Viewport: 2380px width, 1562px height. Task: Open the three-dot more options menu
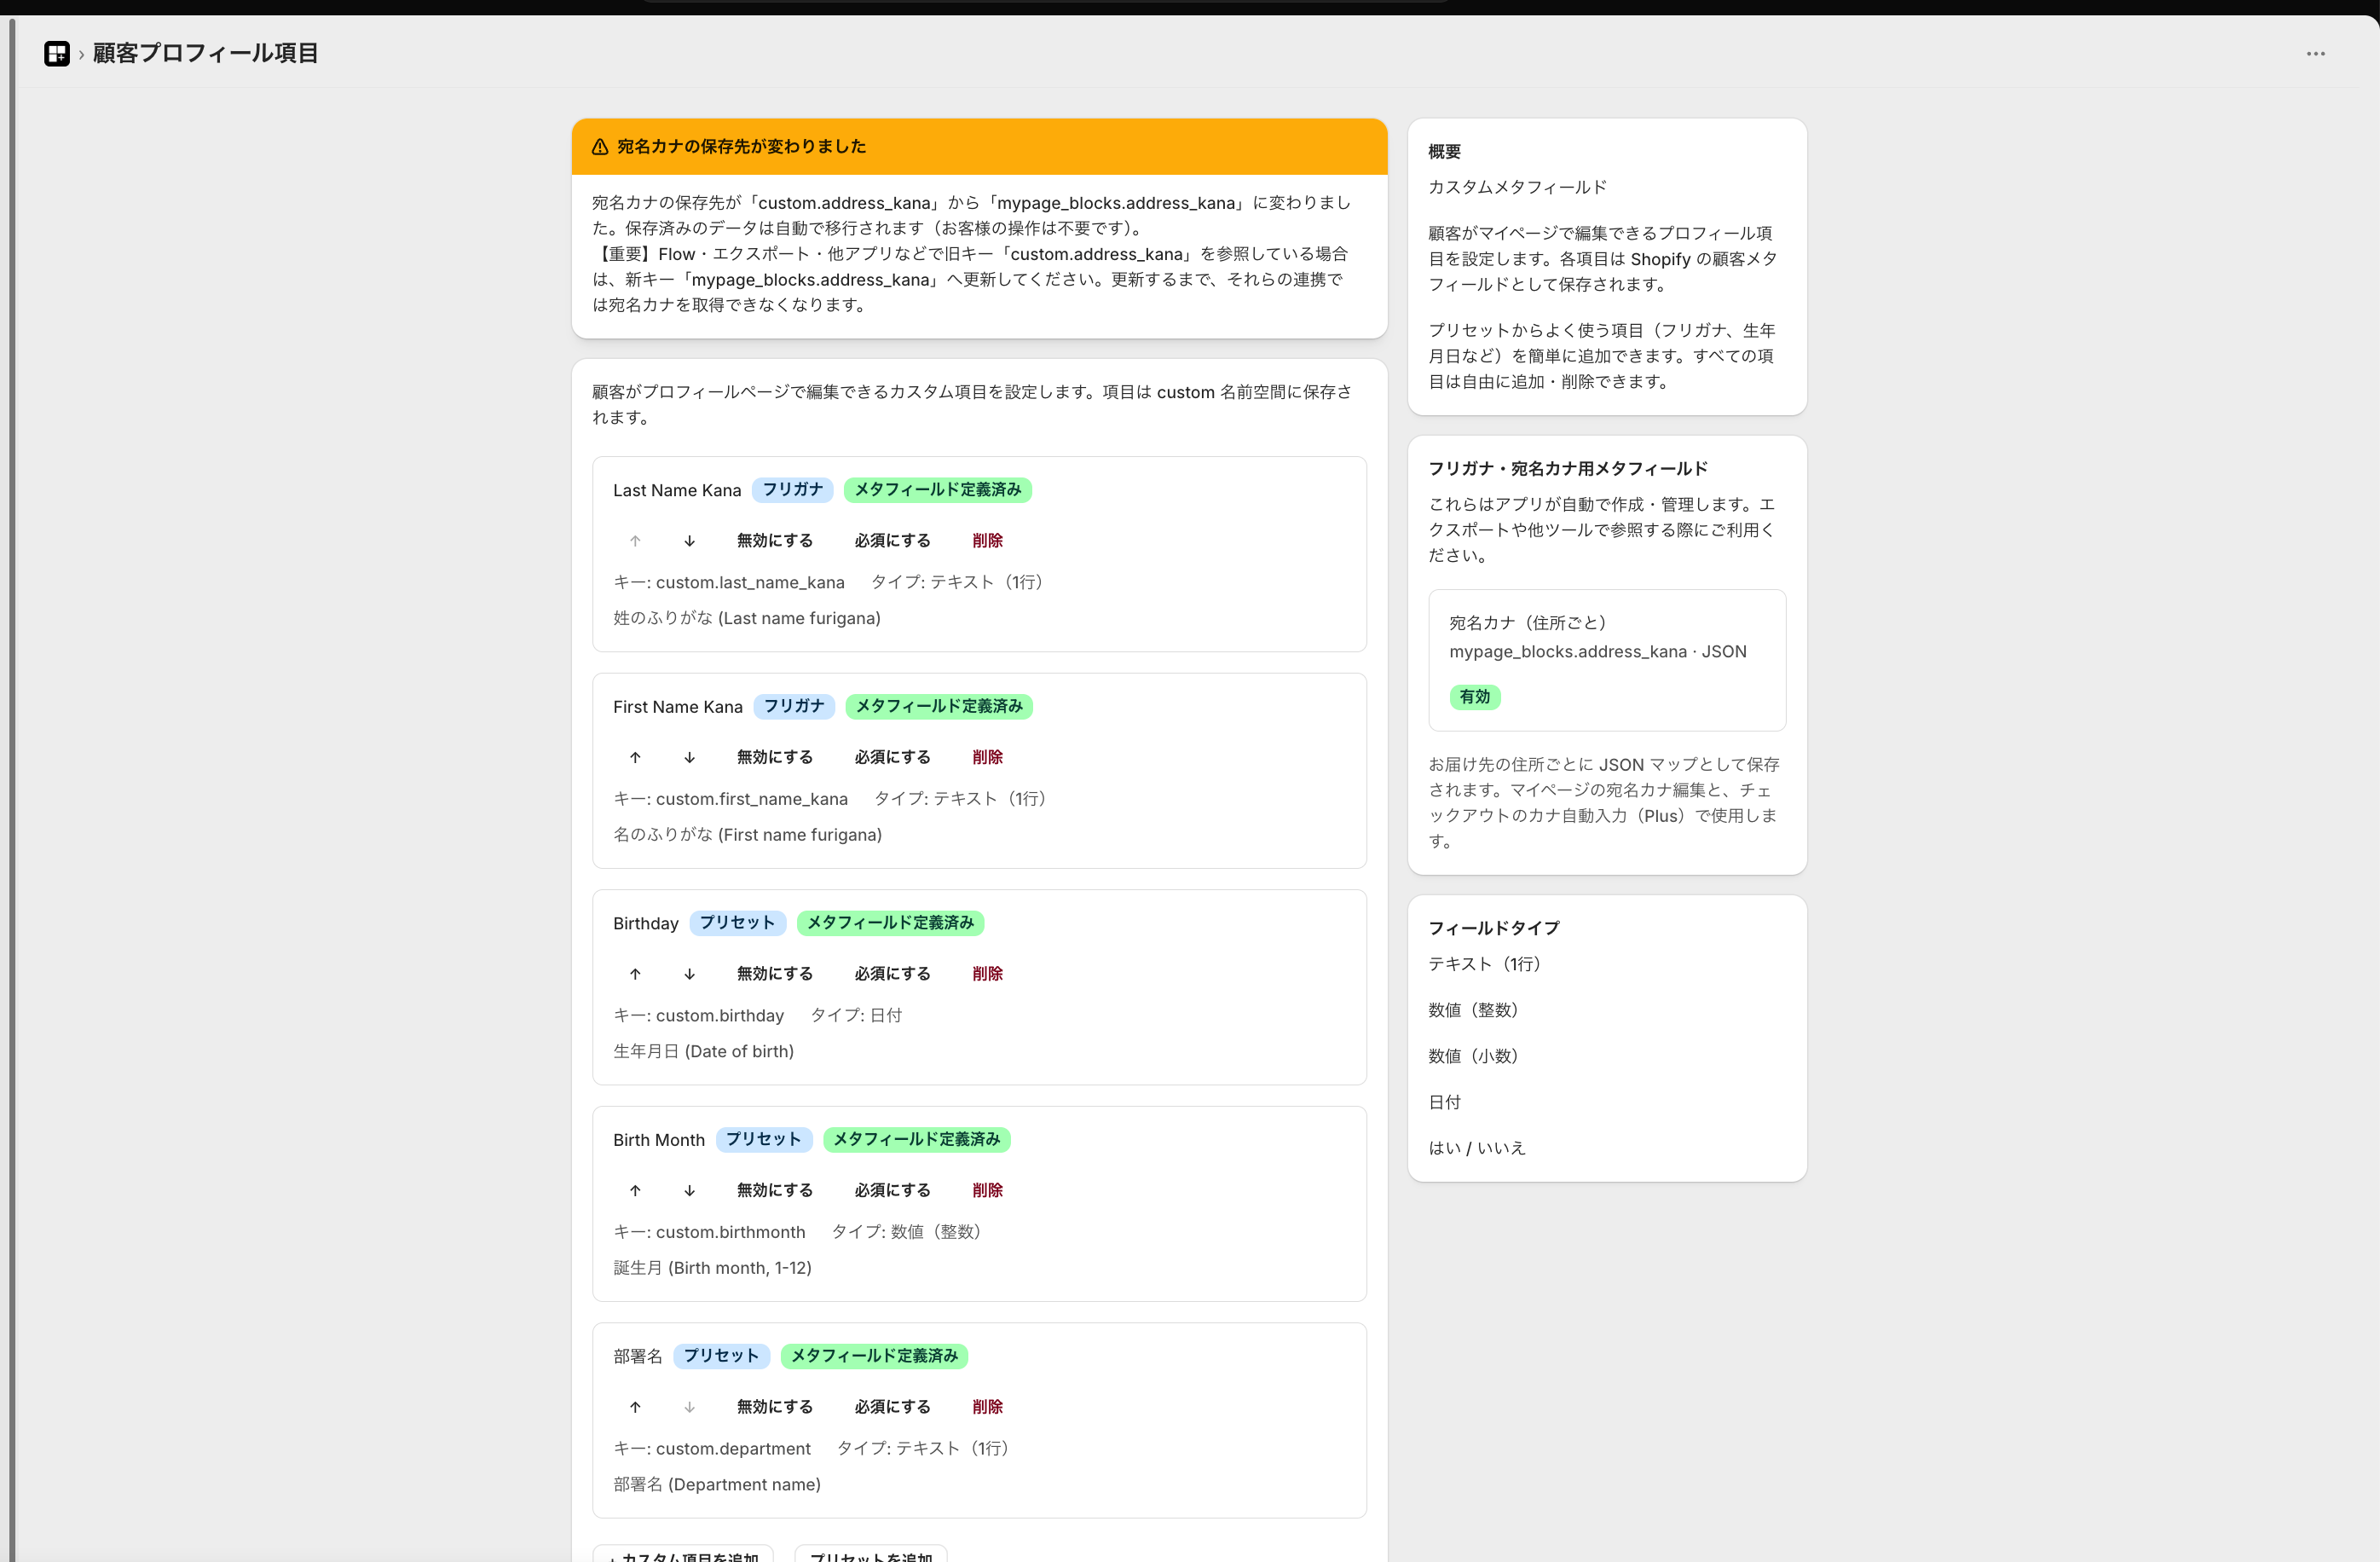coord(2316,54)
